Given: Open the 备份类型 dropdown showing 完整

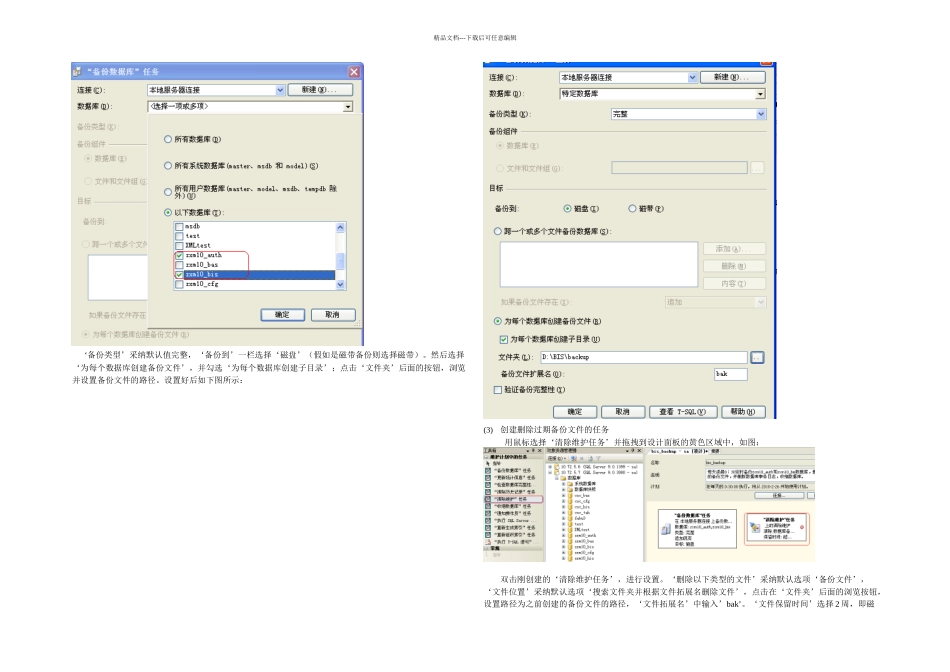Looking at the screenshot, I should pos(761,114).
